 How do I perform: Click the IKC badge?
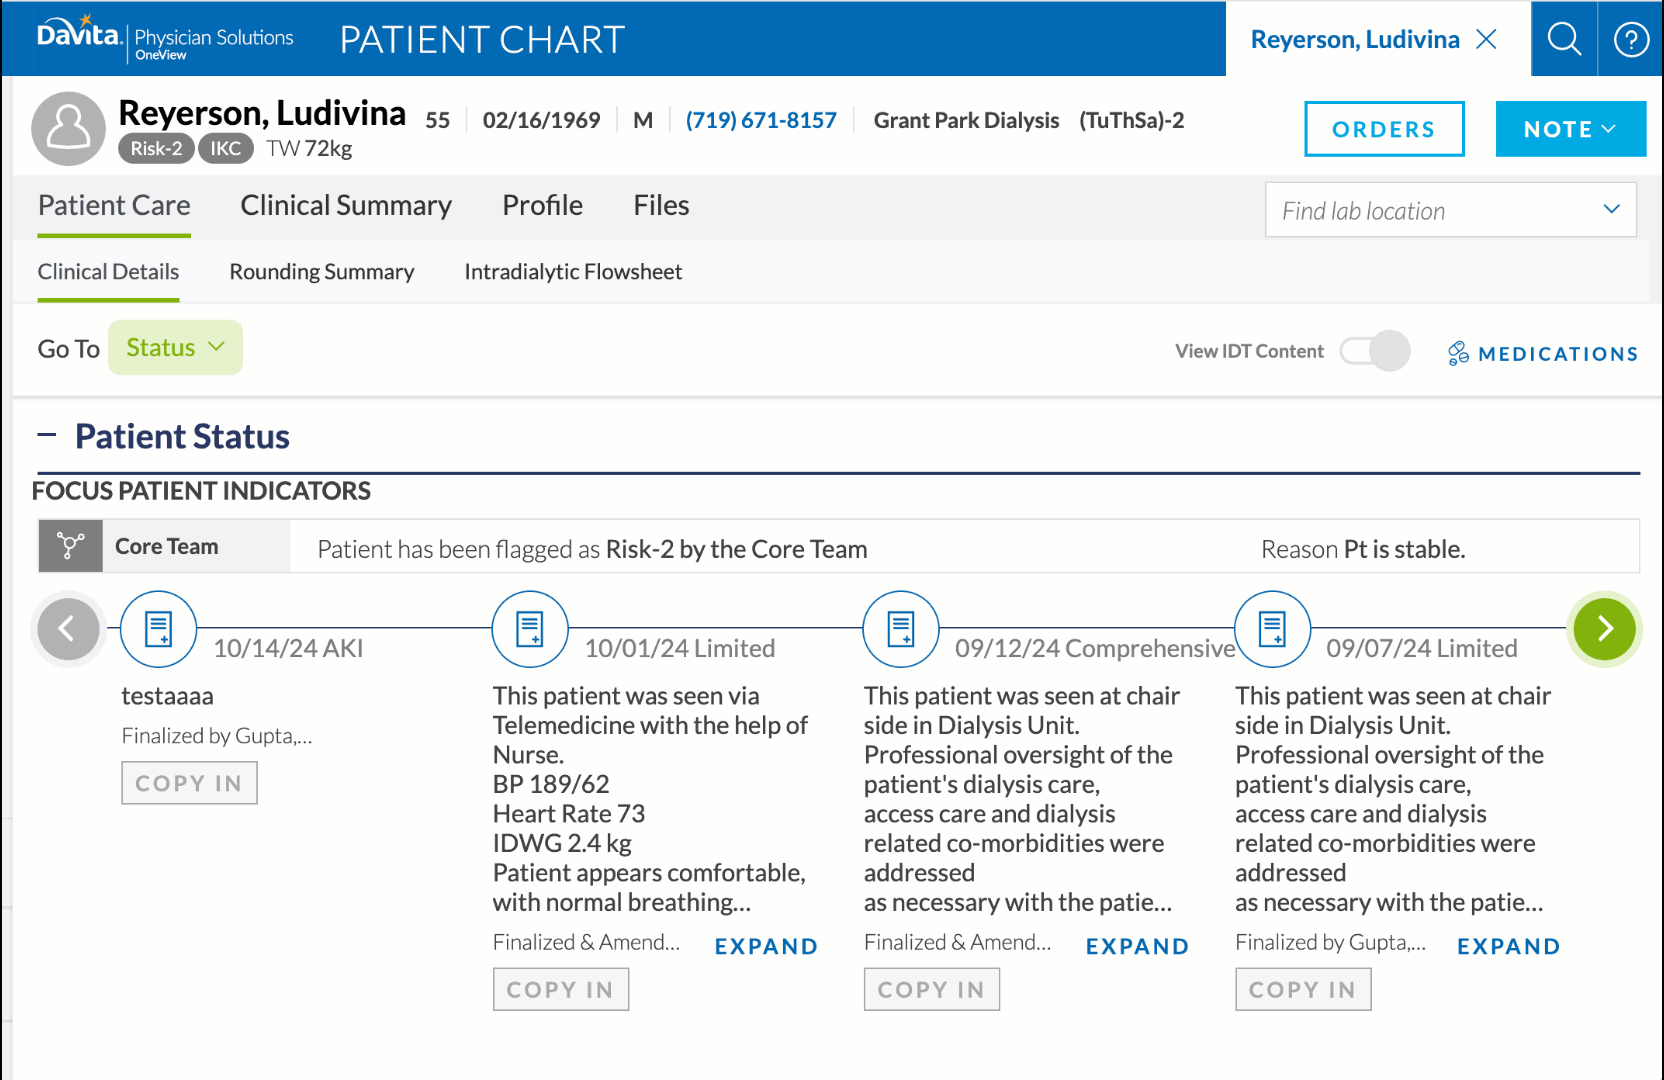[225, 148]
